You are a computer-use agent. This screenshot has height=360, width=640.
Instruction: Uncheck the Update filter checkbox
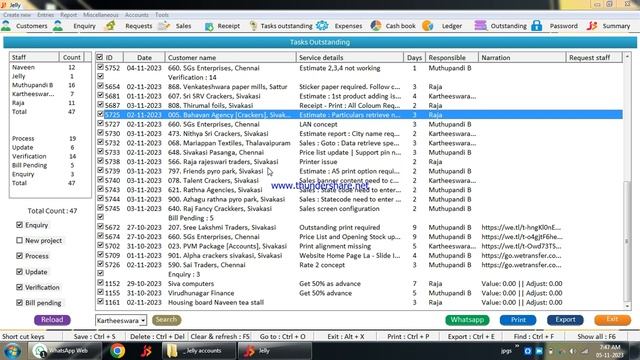[x=19, y=271]
